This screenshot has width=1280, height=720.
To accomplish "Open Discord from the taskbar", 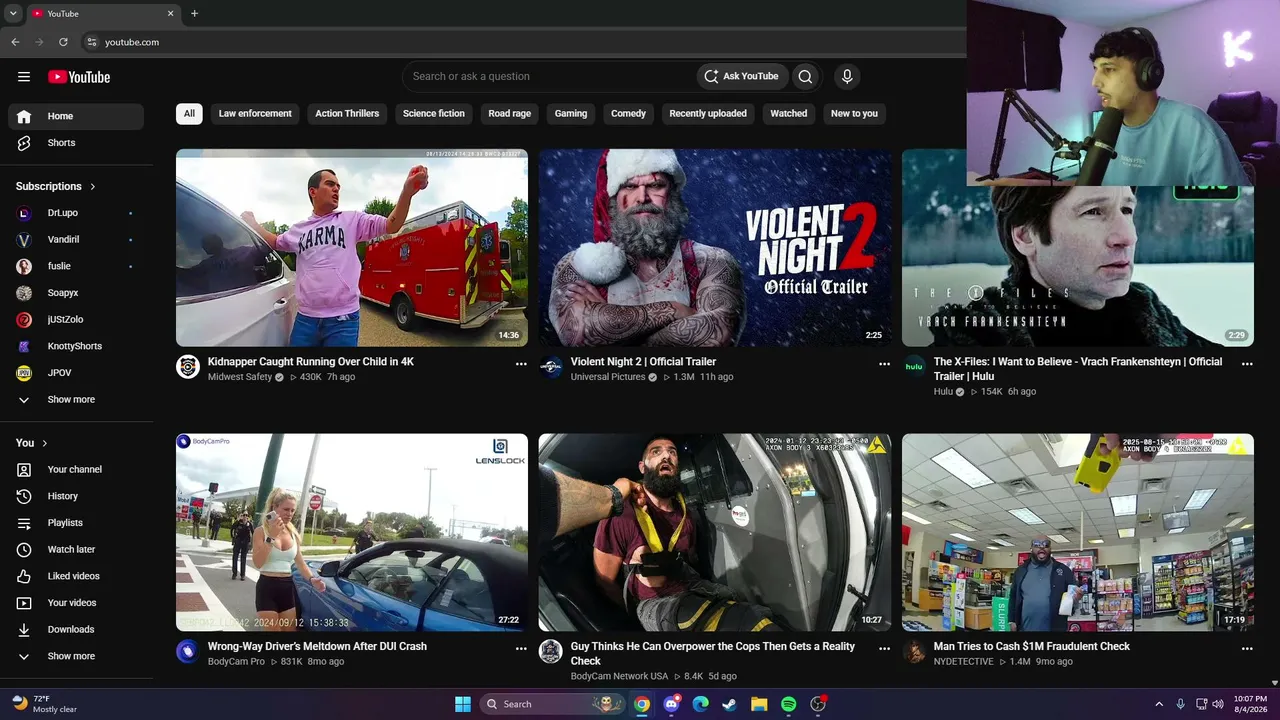I will (671, 704).
